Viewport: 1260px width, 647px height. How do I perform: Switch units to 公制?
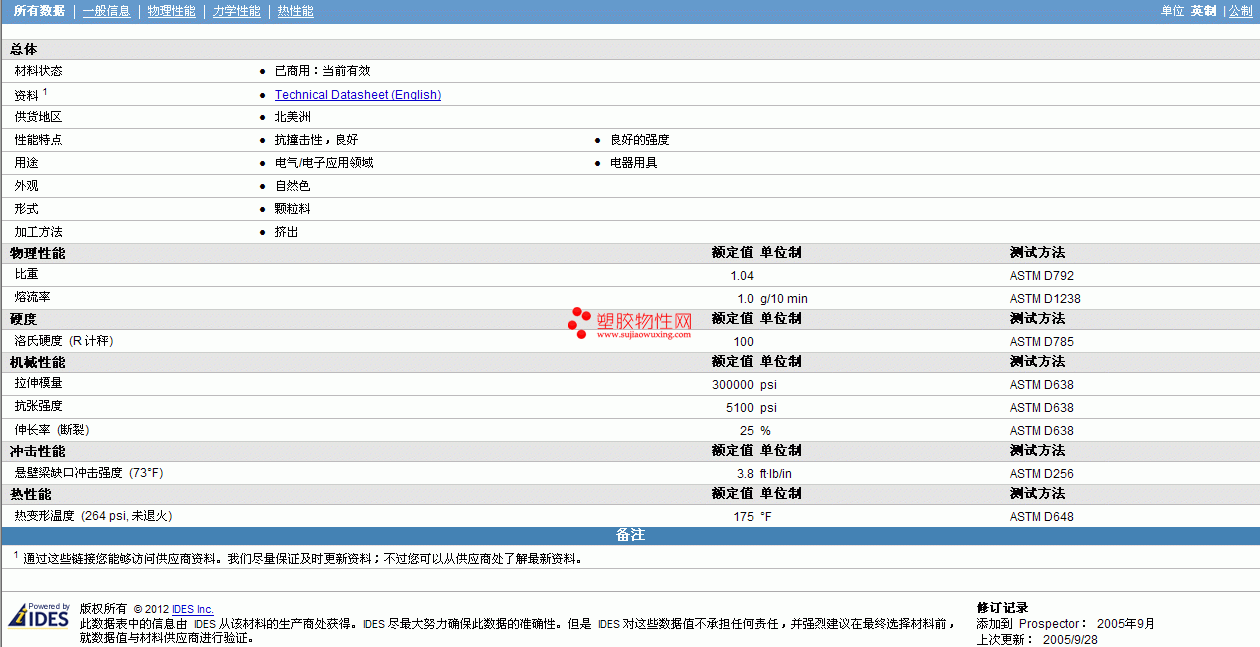[x=1240, y=11]
